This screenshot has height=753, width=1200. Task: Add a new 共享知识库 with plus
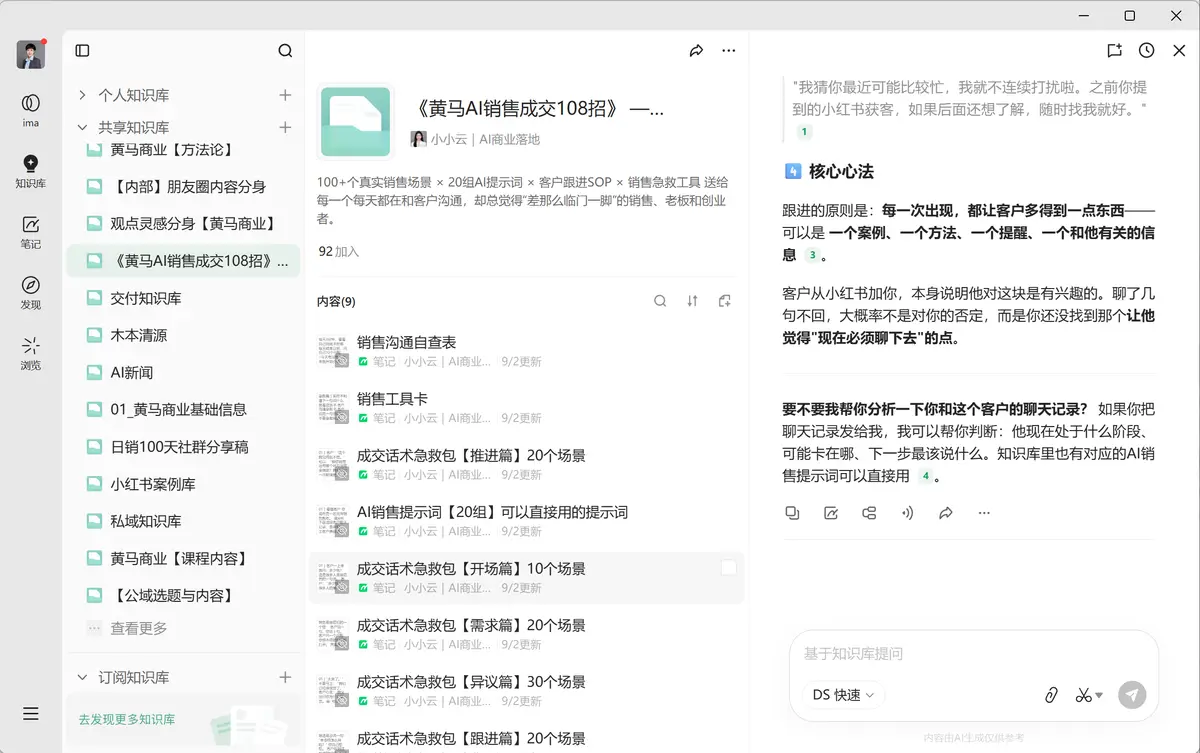coord(285,127)
